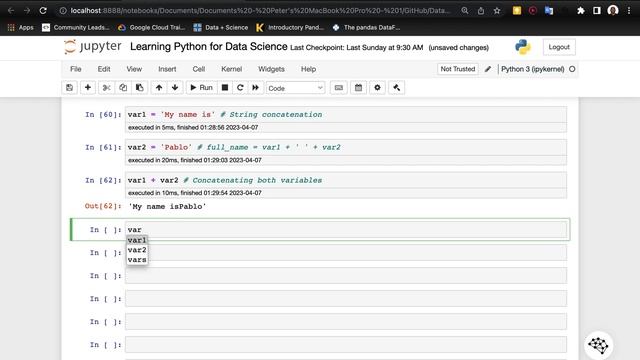Click cell 62 concatenating both variables
Image resolution: width=640 pixels, height=360 pixels.
point(346,180)
